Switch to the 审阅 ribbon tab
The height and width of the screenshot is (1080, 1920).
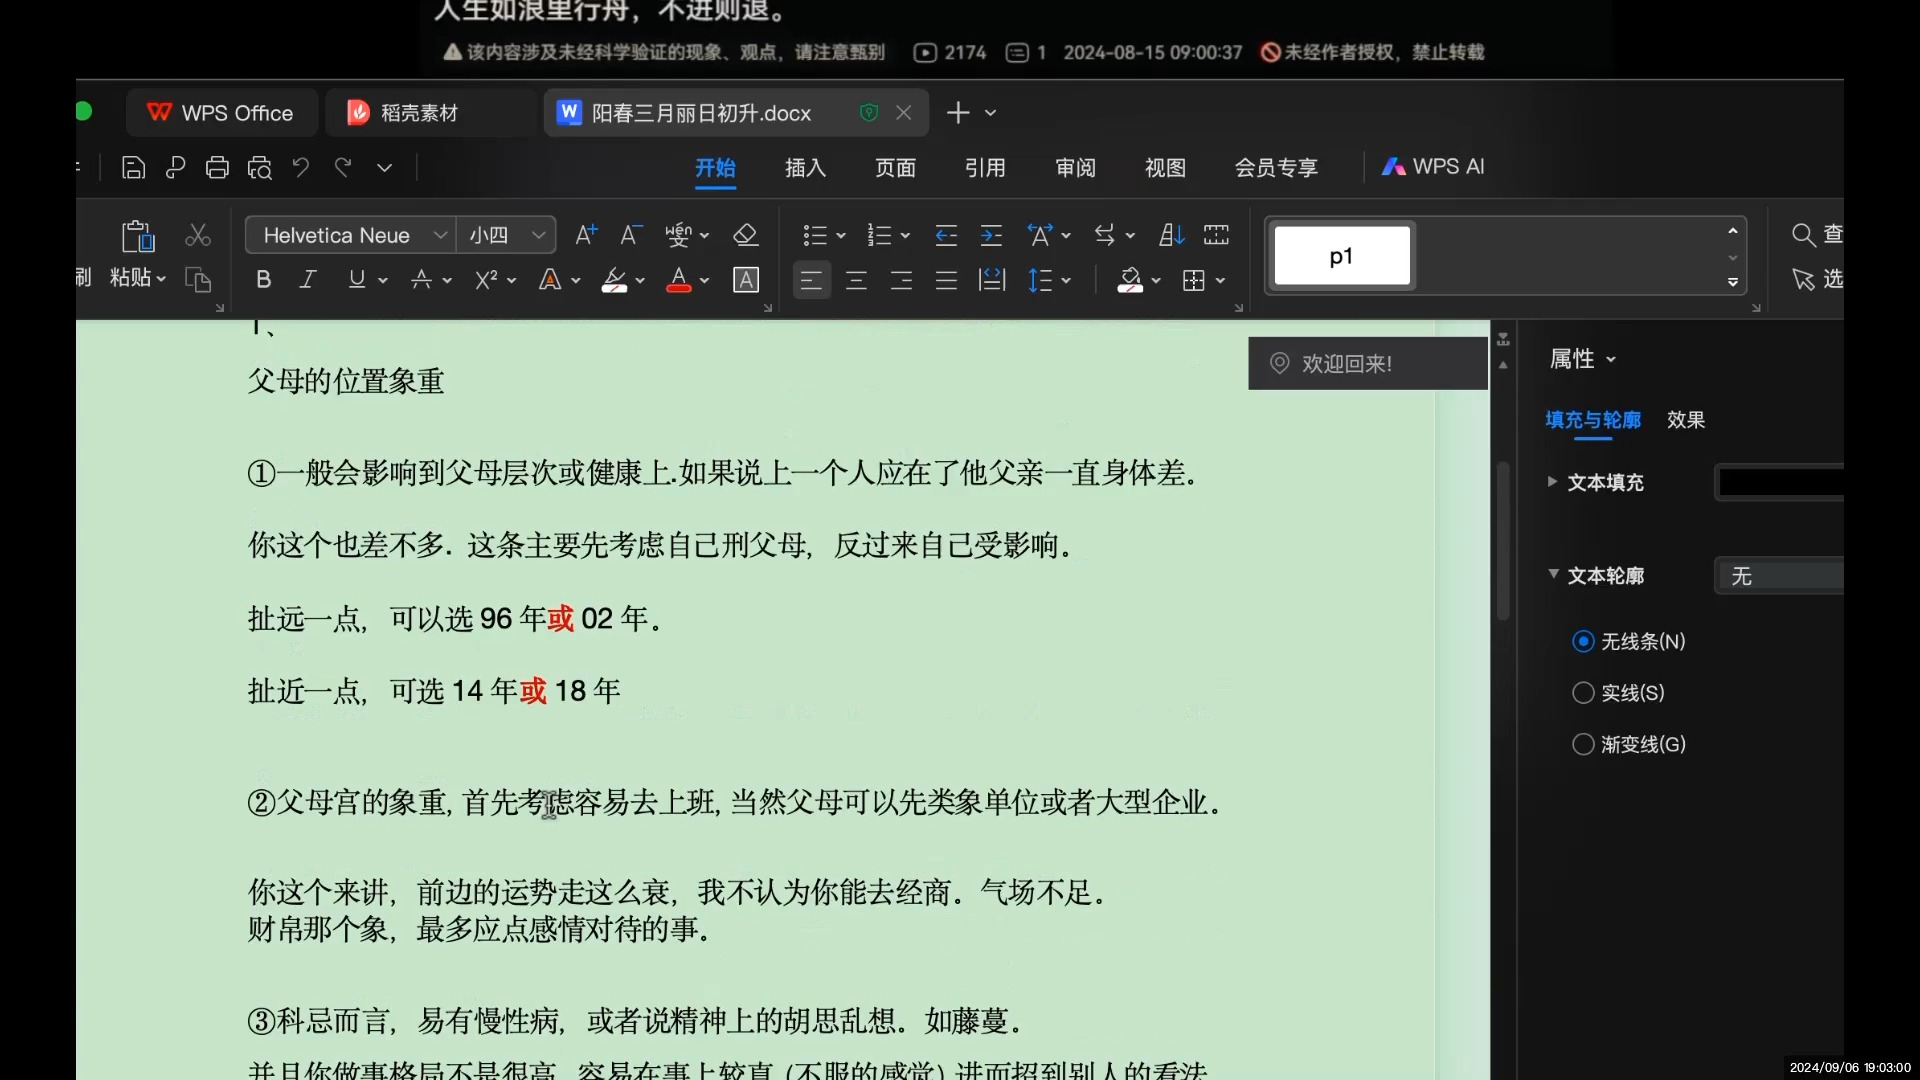click(x=1076, y=168)
